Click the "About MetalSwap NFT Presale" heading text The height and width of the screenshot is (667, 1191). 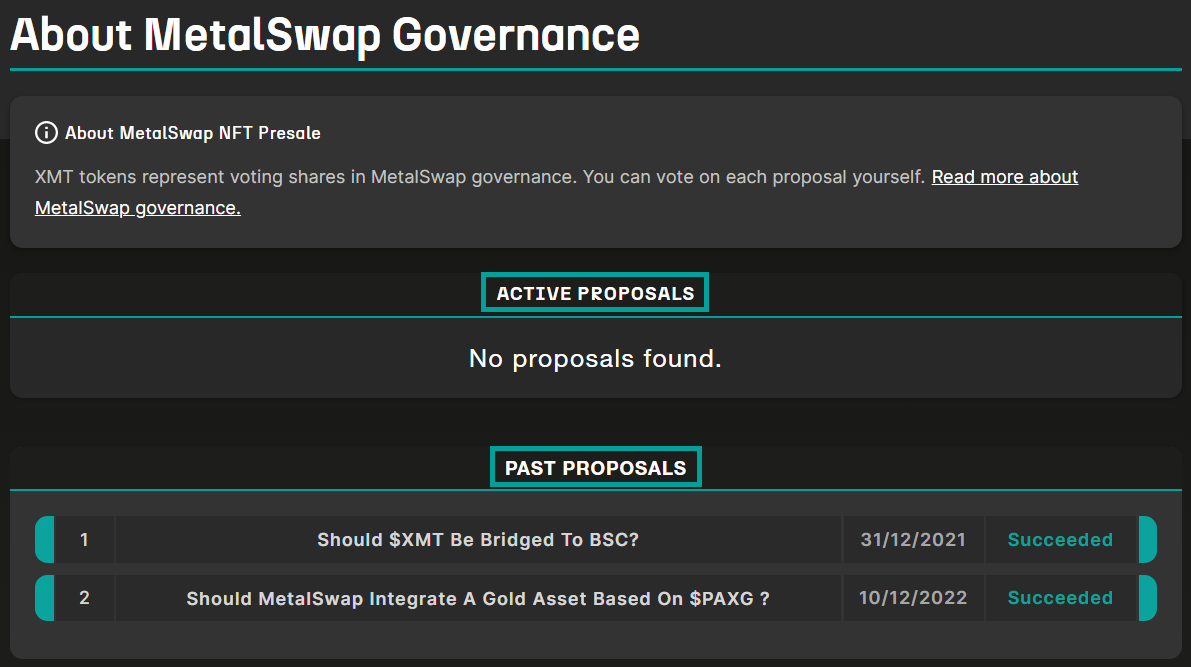point(192,133)
